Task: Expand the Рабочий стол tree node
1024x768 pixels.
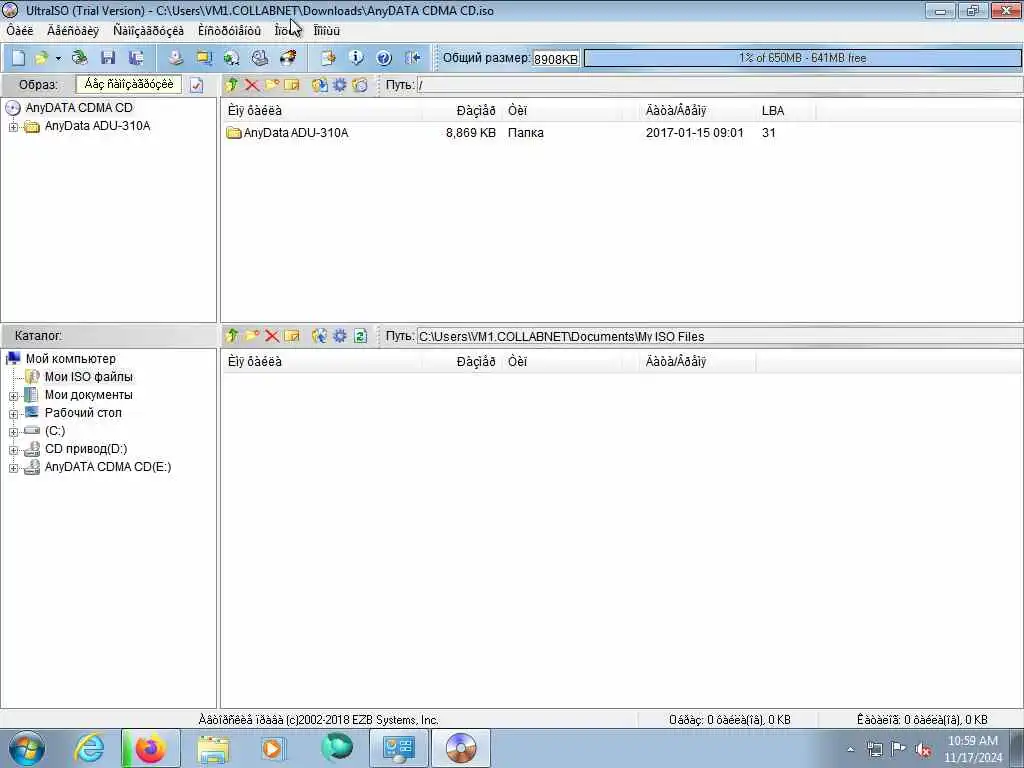Action: point(13,414)
